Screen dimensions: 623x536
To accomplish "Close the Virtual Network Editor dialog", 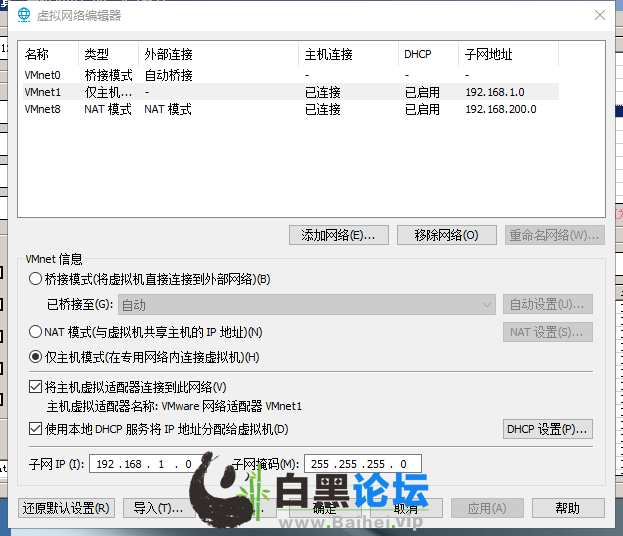I will [599, 15].
